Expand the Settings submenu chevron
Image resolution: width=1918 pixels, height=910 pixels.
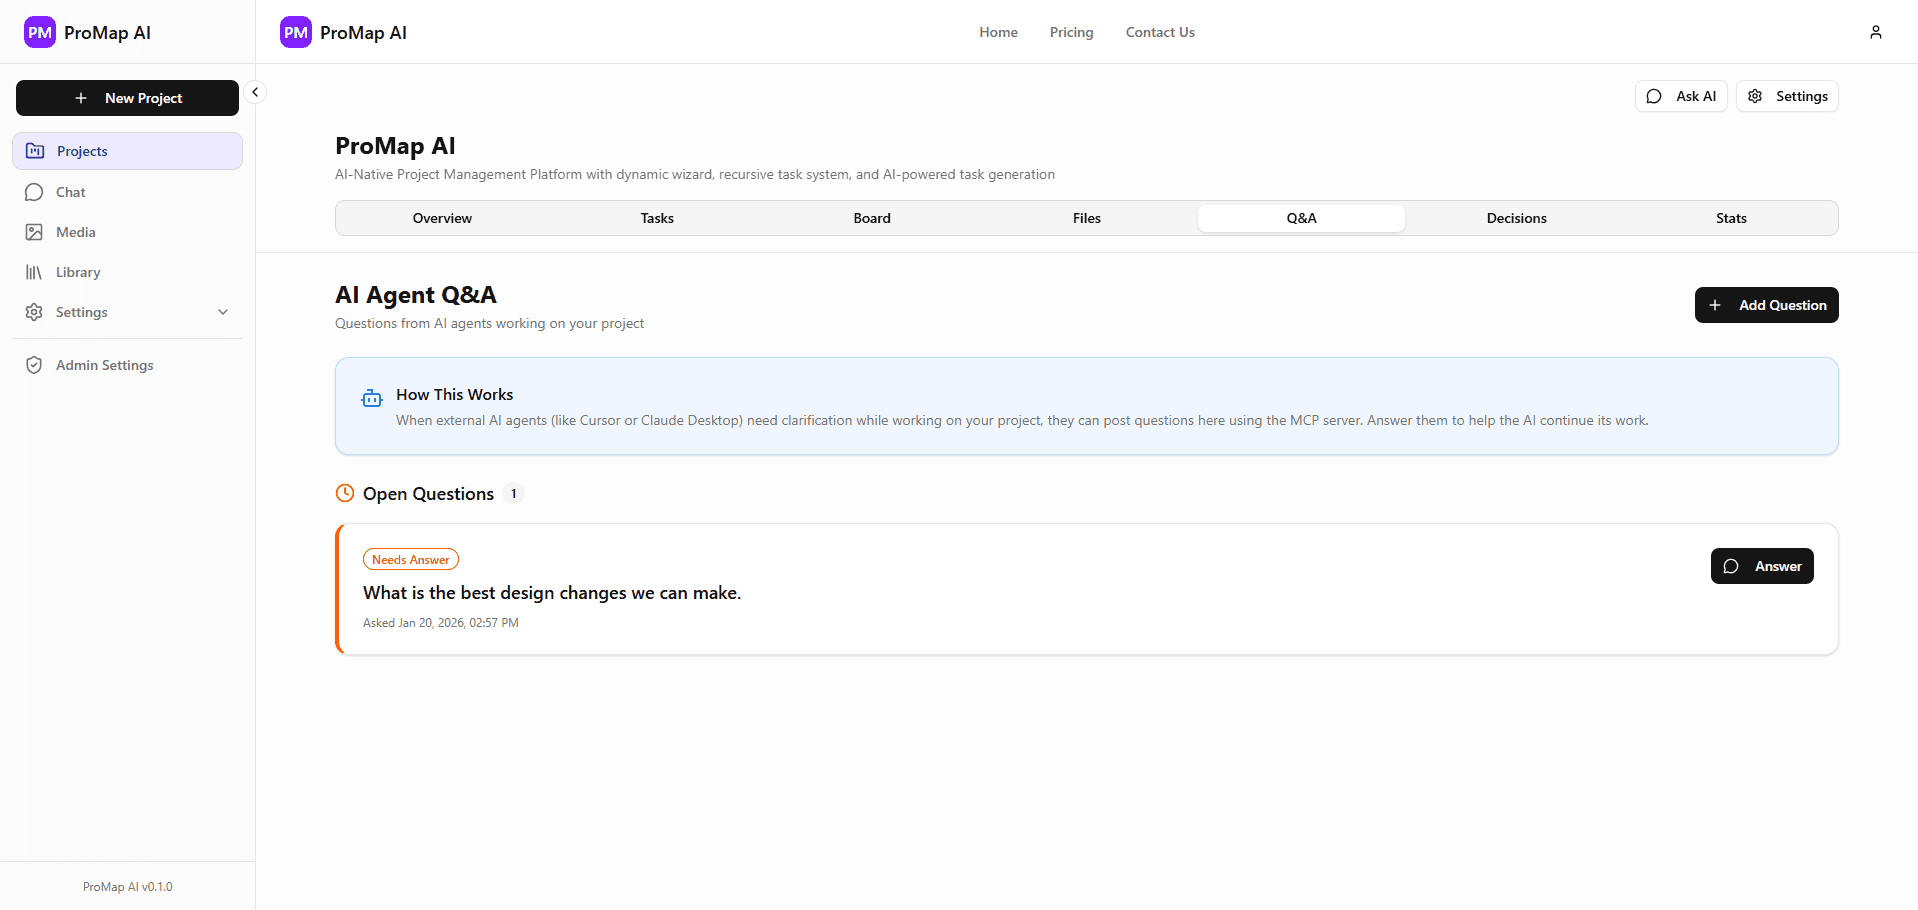(223, 311)
